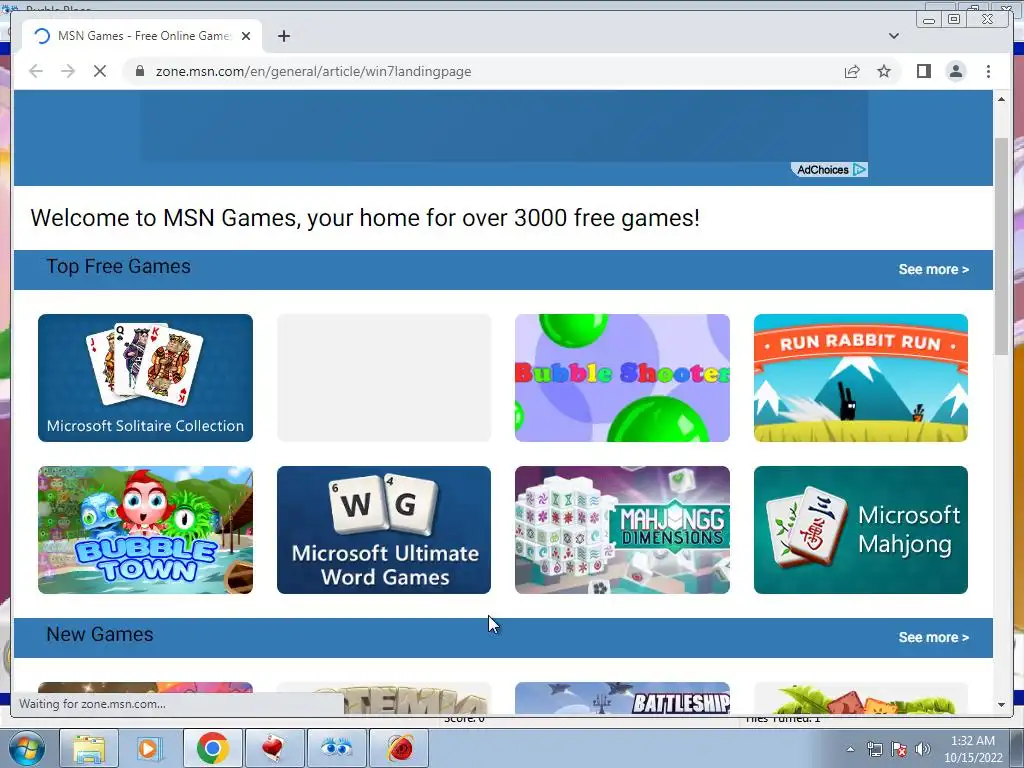Open Windows Explorer from taskbar

pos(88,748)
